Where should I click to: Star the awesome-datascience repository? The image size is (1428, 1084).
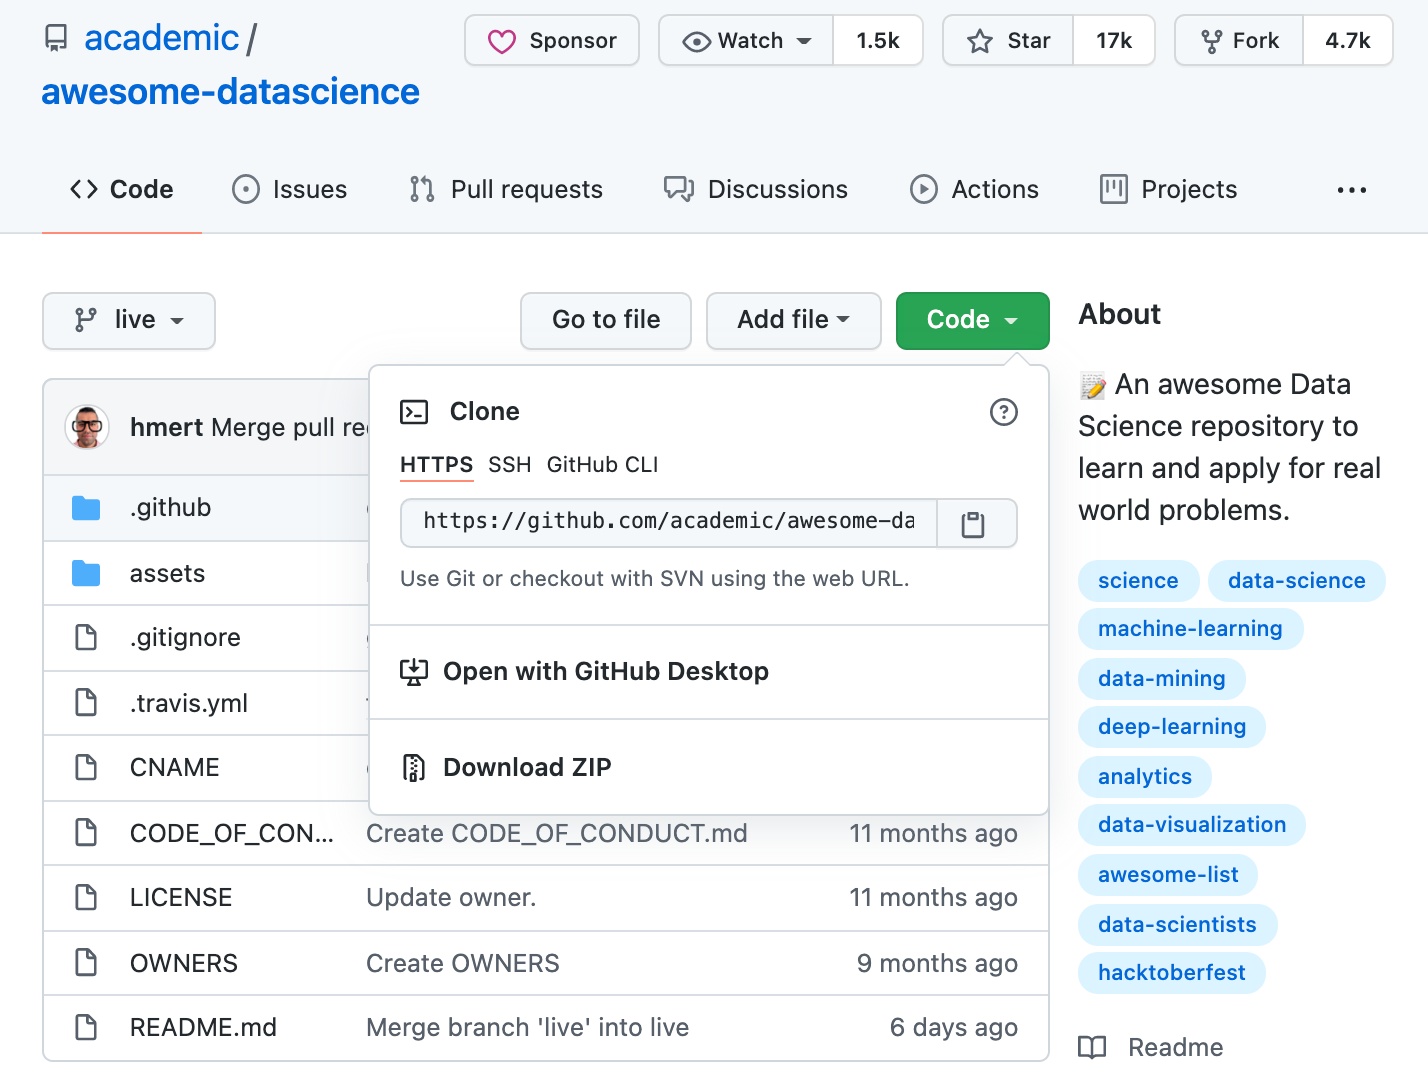[x=1008, y=41]
